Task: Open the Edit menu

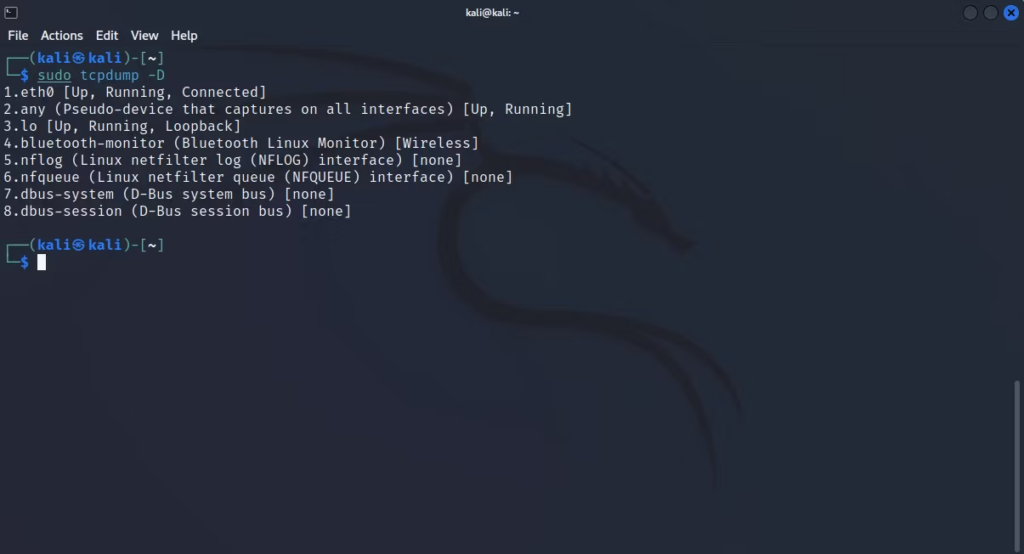Action: [106, 35]
